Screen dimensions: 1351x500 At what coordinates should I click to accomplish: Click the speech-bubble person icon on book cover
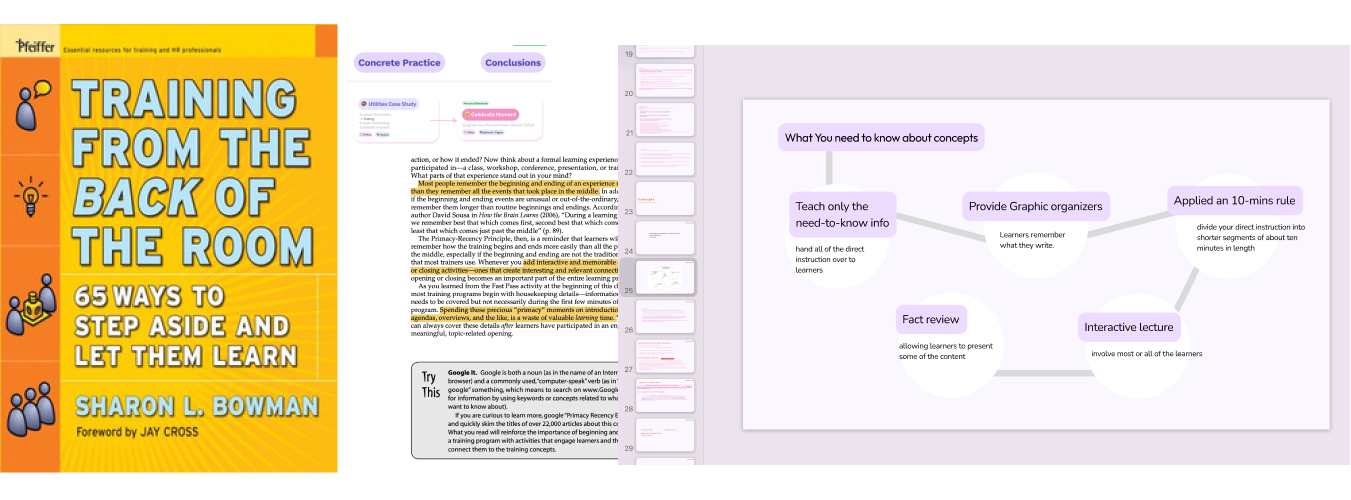(31, 103)
